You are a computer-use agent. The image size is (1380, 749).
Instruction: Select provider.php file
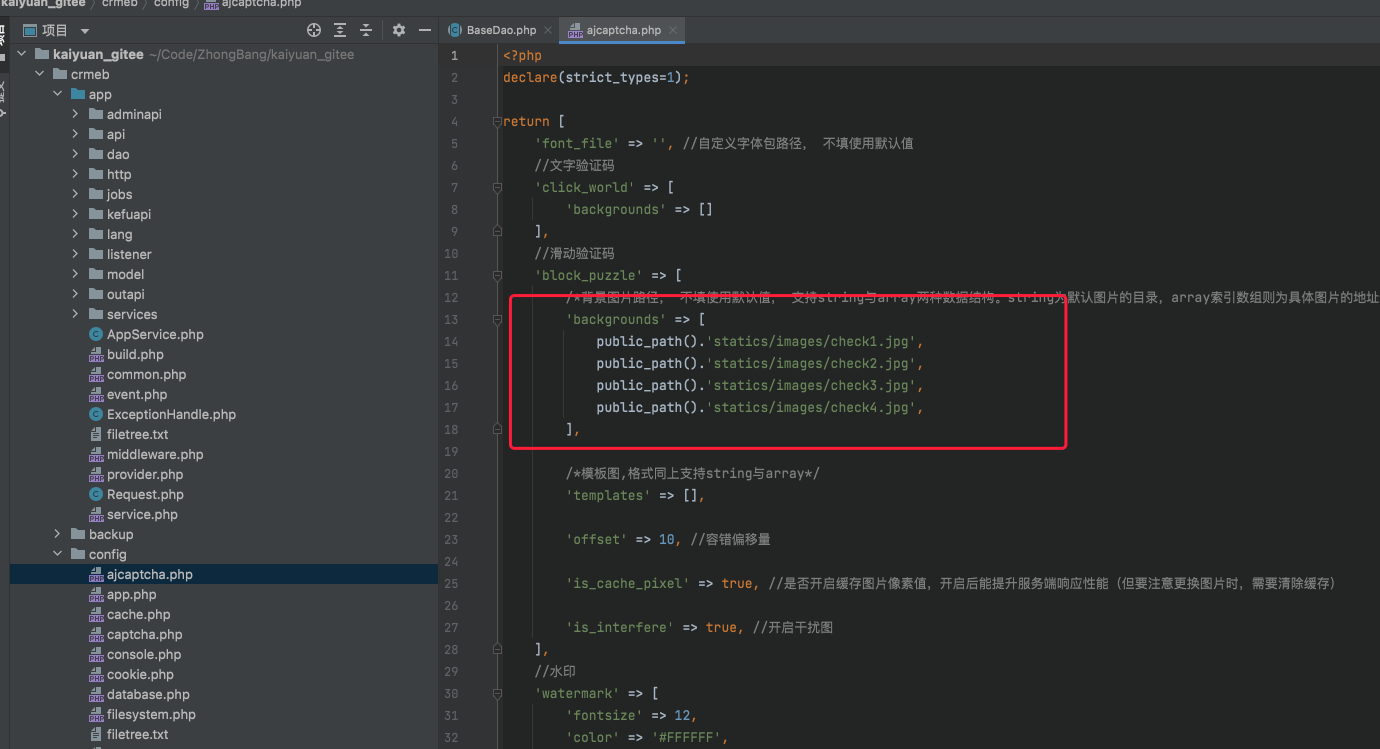[145, 474]
